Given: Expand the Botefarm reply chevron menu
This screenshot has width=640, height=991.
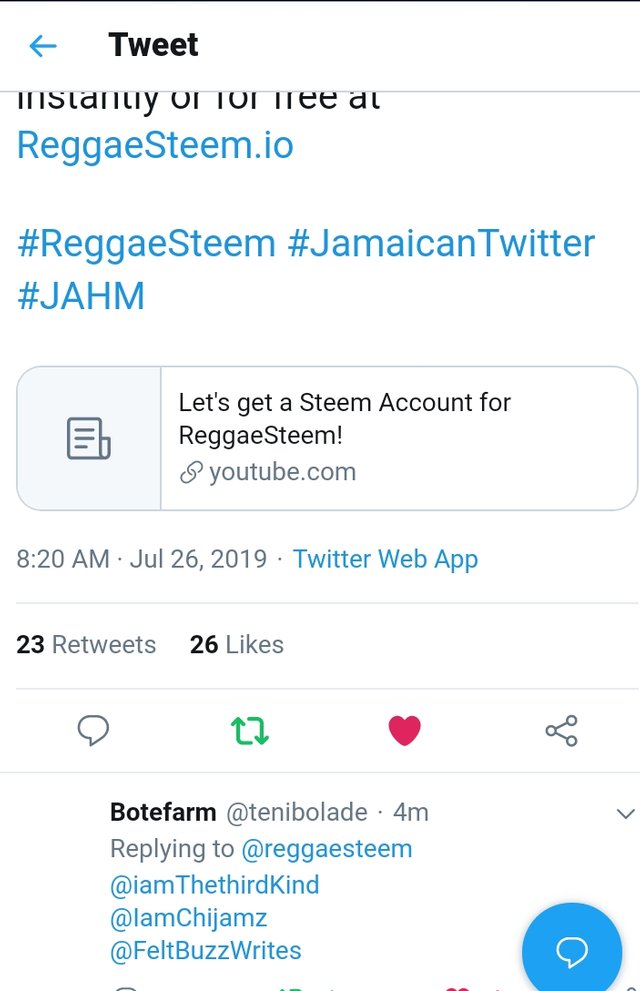Looking at the screenshot, I should [x=625, y=813].
